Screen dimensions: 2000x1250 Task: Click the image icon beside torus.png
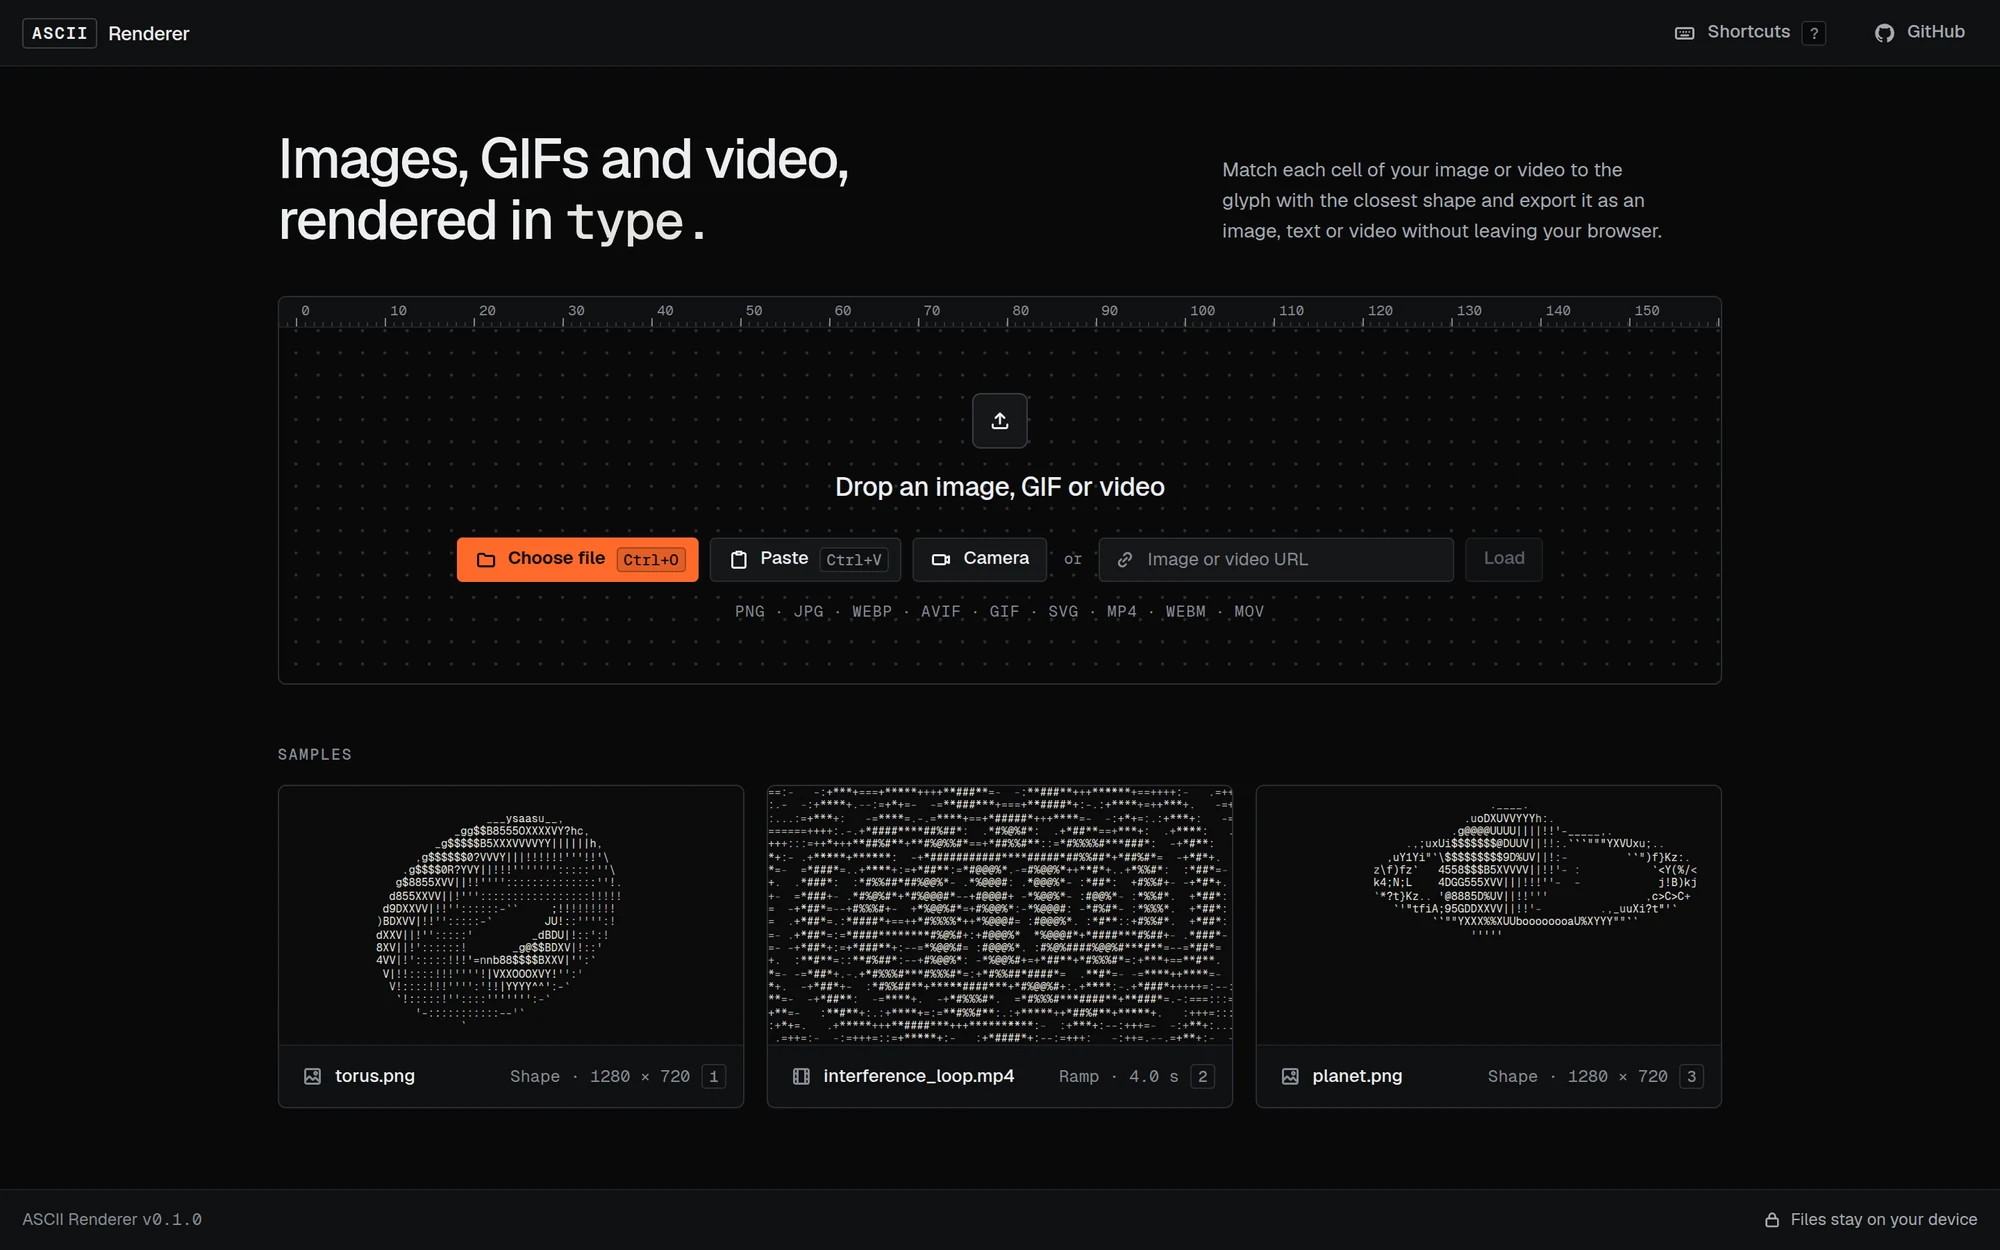coord(312,1077)
